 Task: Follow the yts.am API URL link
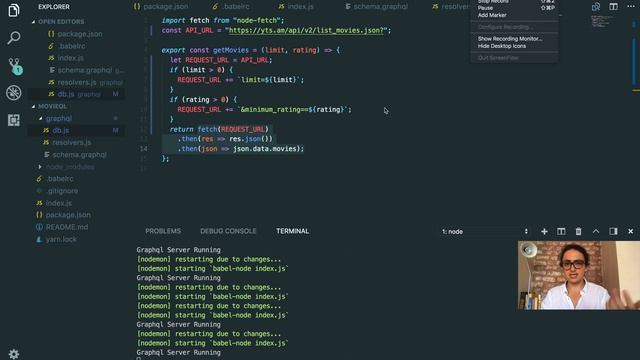click(306, 30)
